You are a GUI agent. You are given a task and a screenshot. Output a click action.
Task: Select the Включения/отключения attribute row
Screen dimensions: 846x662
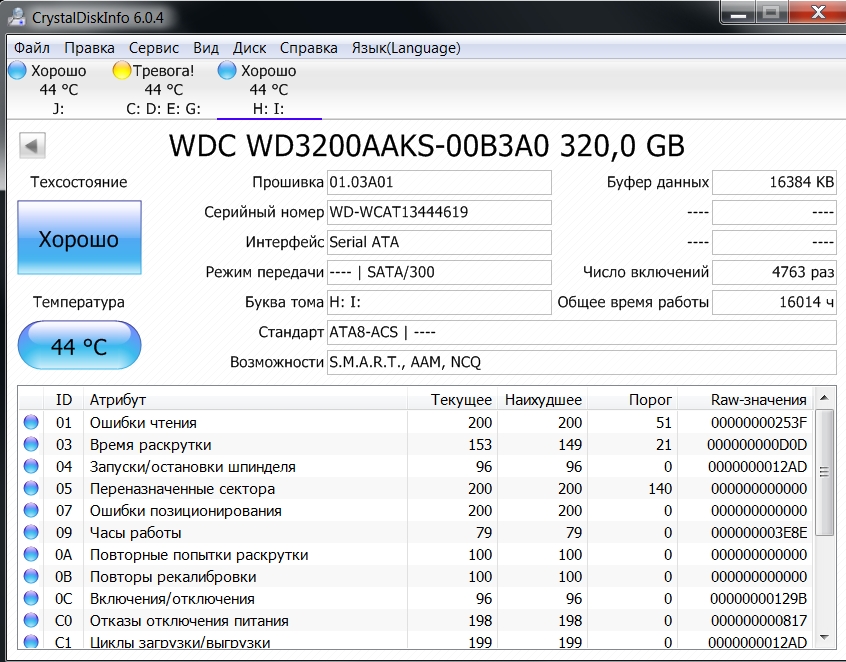417,599
